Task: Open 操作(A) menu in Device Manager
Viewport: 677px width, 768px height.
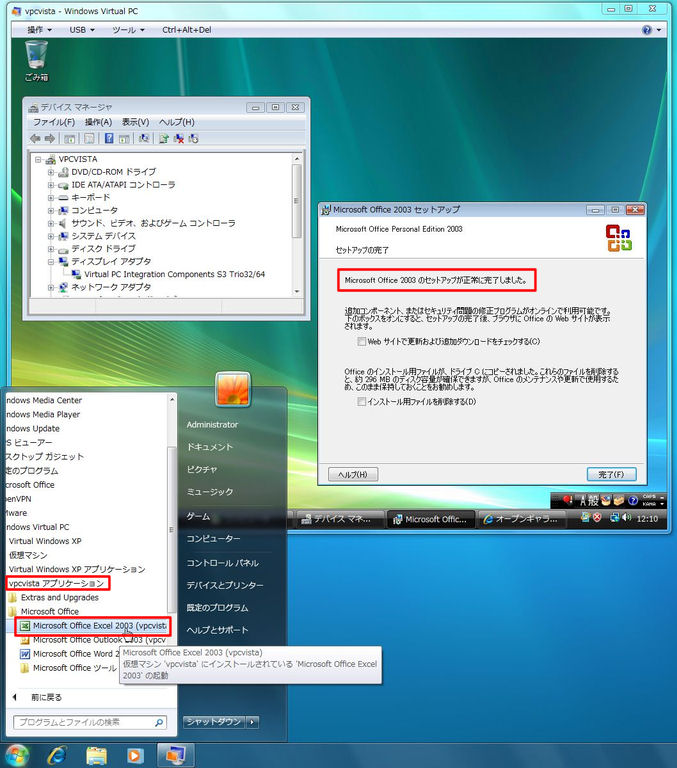Action: pyautogui.click(x=98, y=122)
